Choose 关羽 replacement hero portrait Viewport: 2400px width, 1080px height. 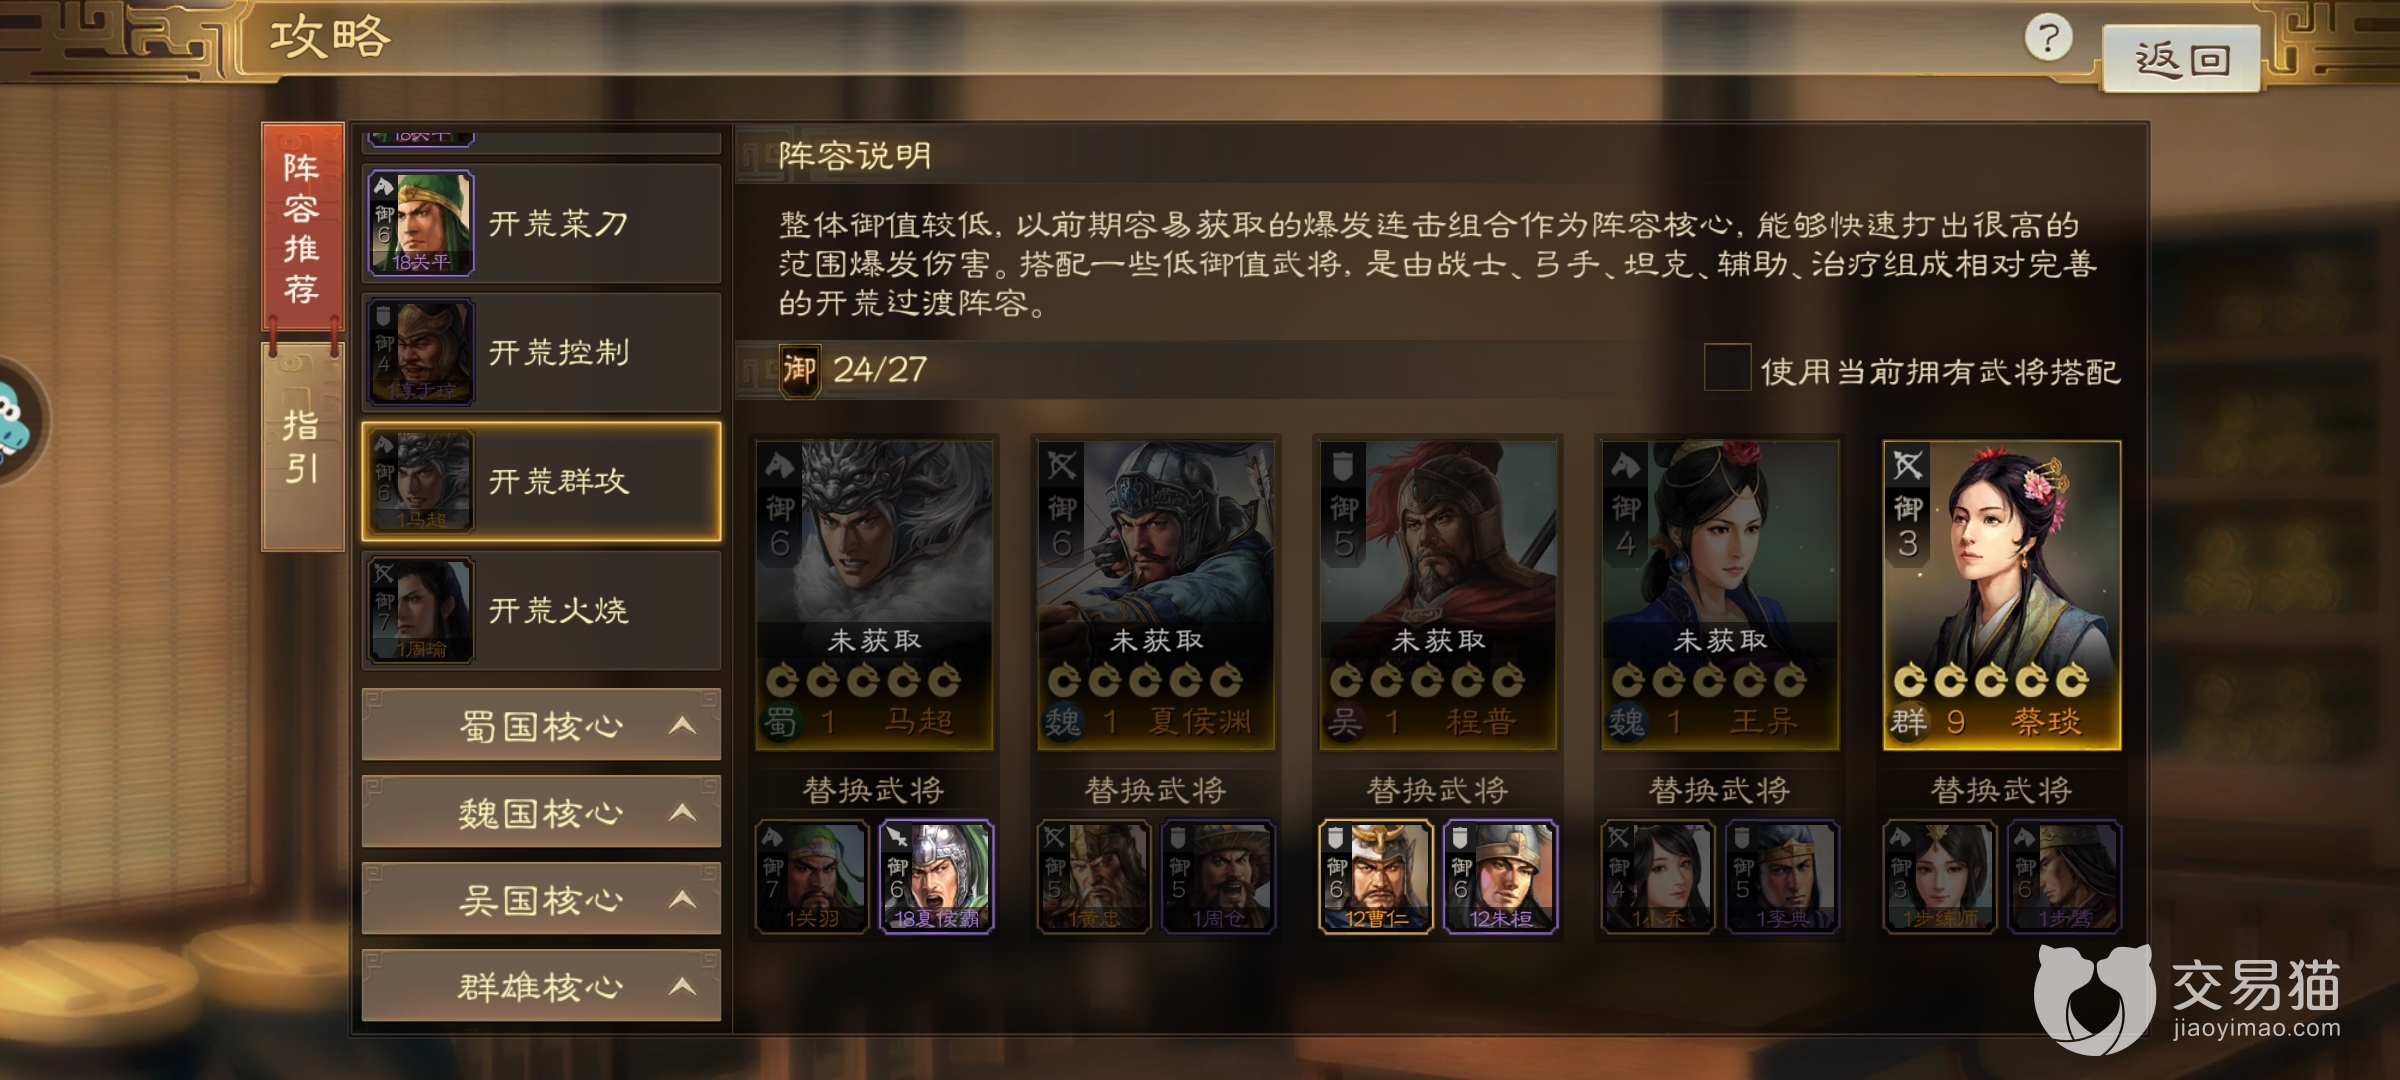(x=812, y=877)
